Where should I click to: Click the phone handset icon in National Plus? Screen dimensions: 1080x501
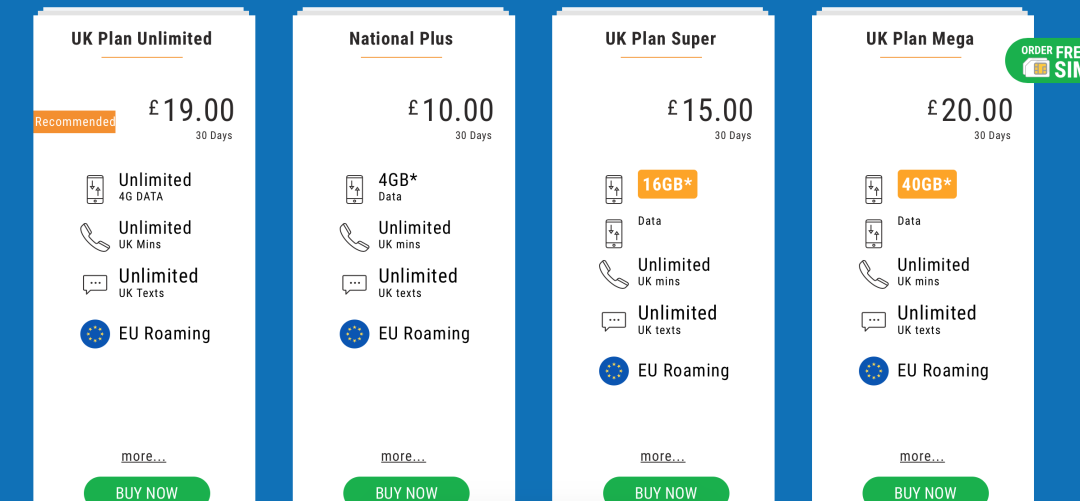tap(355, 237)
